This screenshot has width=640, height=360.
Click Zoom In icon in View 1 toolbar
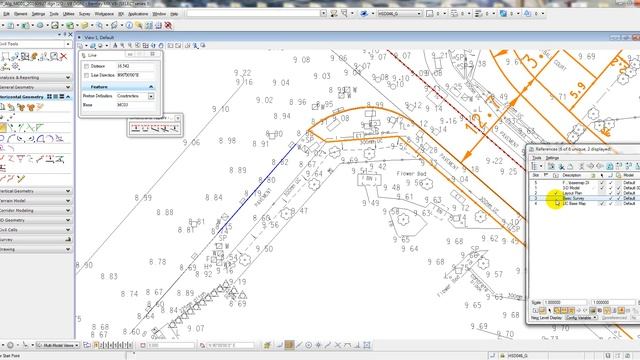pyautogui.click(x=122, y=46)
